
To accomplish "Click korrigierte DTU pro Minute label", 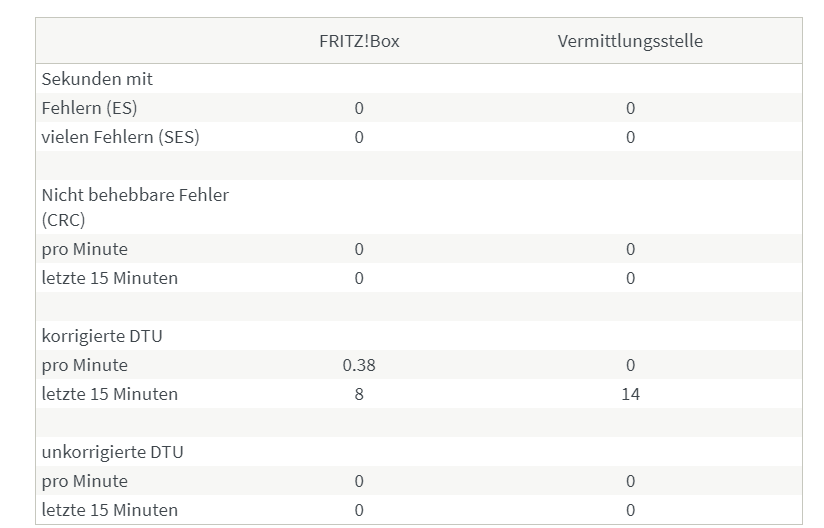I will point(85,365).
